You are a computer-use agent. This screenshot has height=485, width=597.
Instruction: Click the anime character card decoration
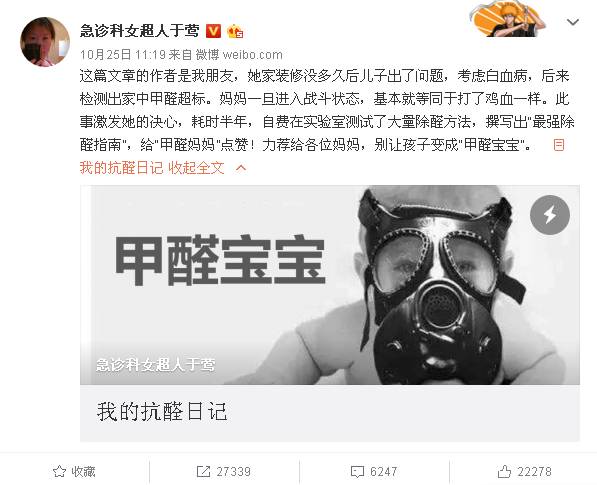coord(508,18)
